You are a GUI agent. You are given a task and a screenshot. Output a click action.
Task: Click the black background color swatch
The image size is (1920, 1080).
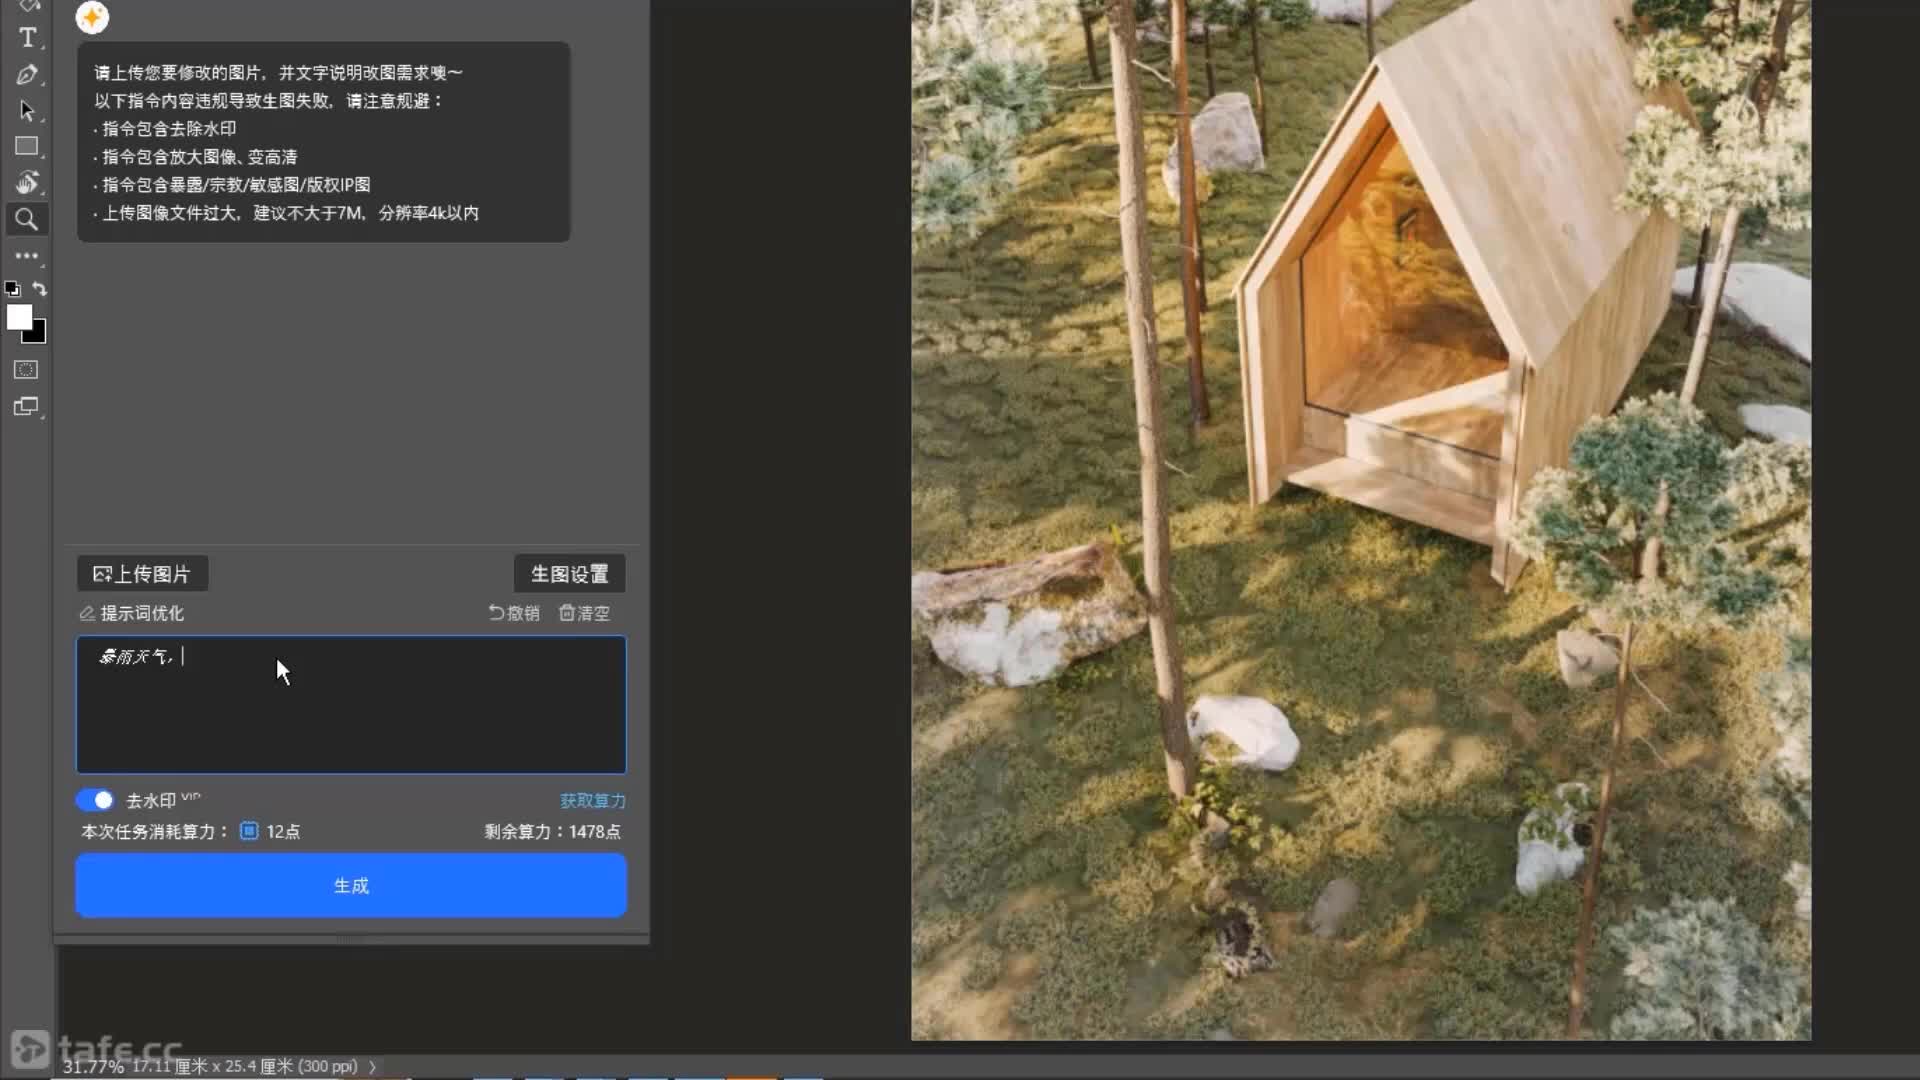point(38,334)
